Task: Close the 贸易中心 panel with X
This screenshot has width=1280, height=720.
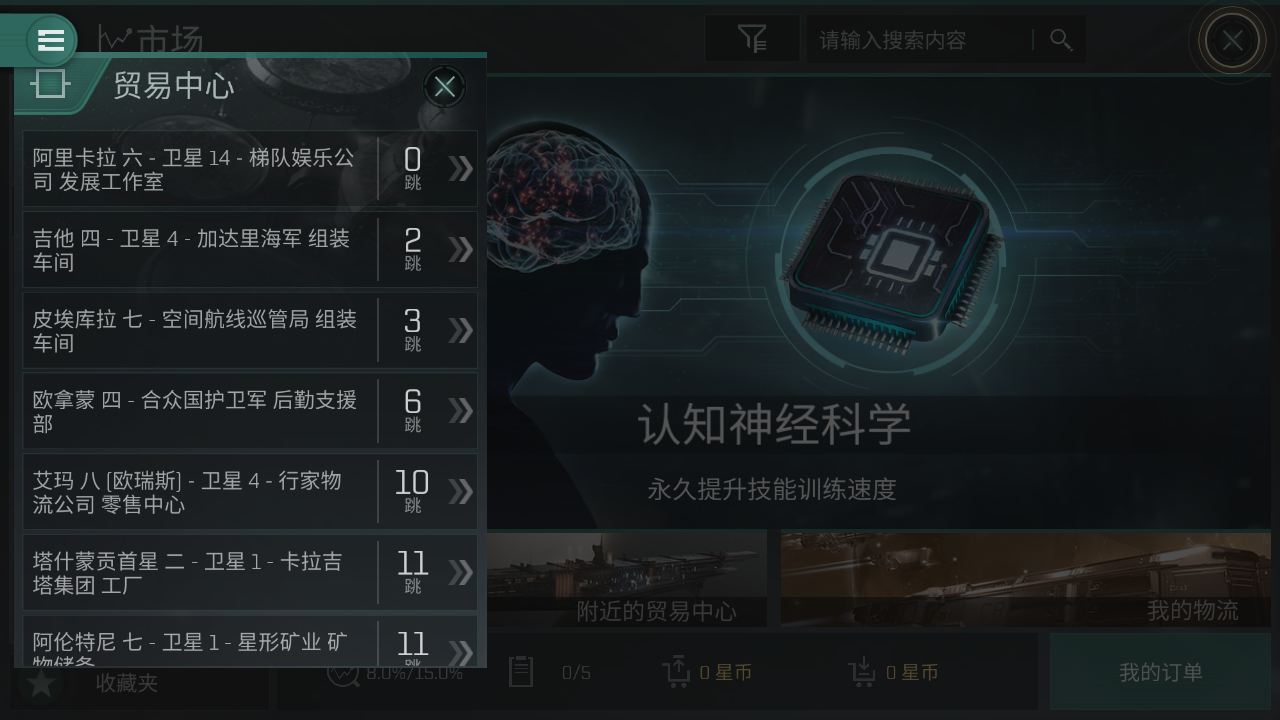Action: [x=444, y=87]
